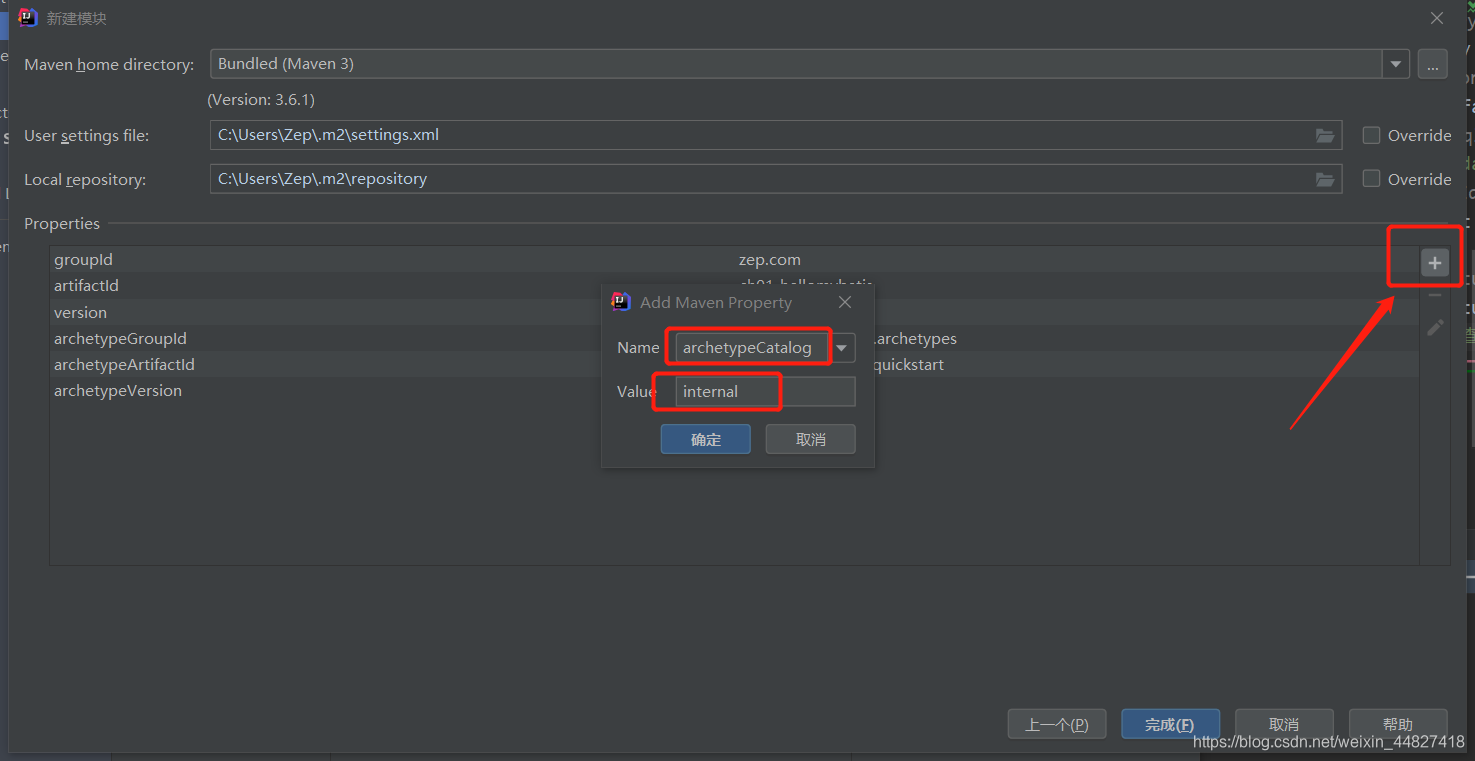
Task: Click the remove property minus icon
Action: 1435,295
